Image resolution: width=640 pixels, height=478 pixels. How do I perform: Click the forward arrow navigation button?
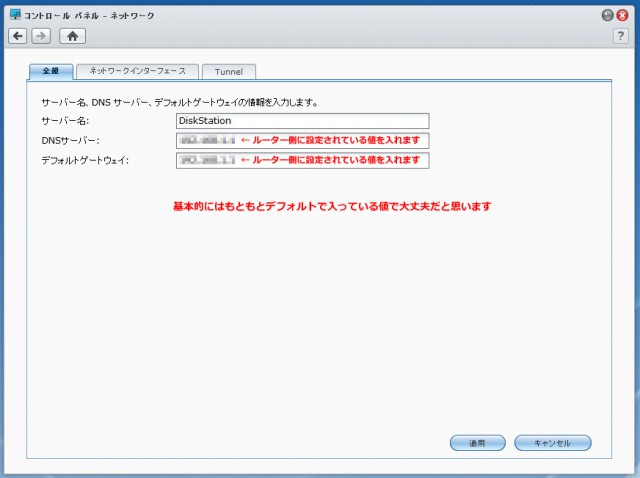pos(40,36)
